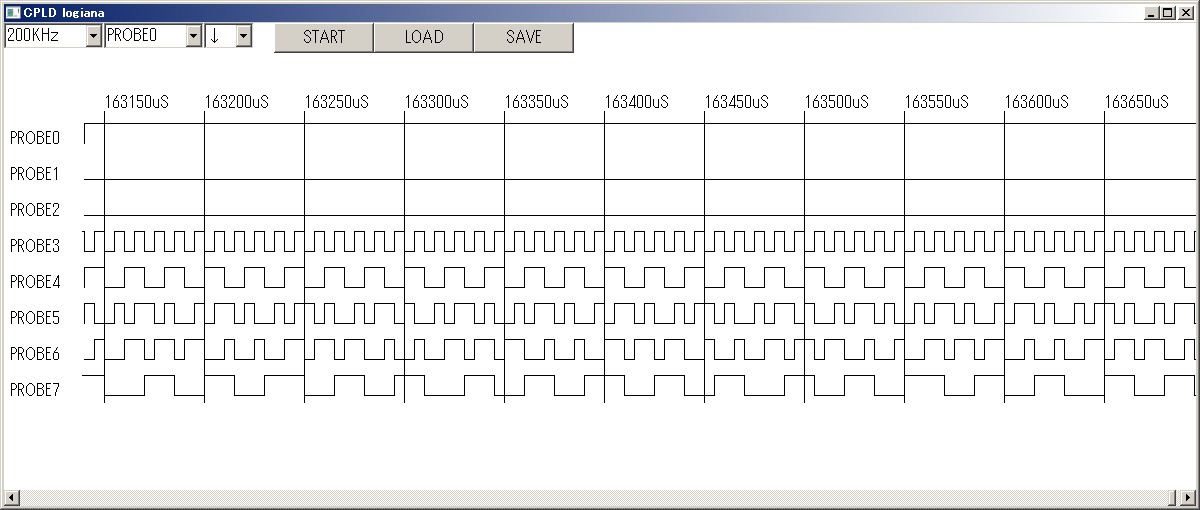
Task: Click the START button
Action: (324, 37)
